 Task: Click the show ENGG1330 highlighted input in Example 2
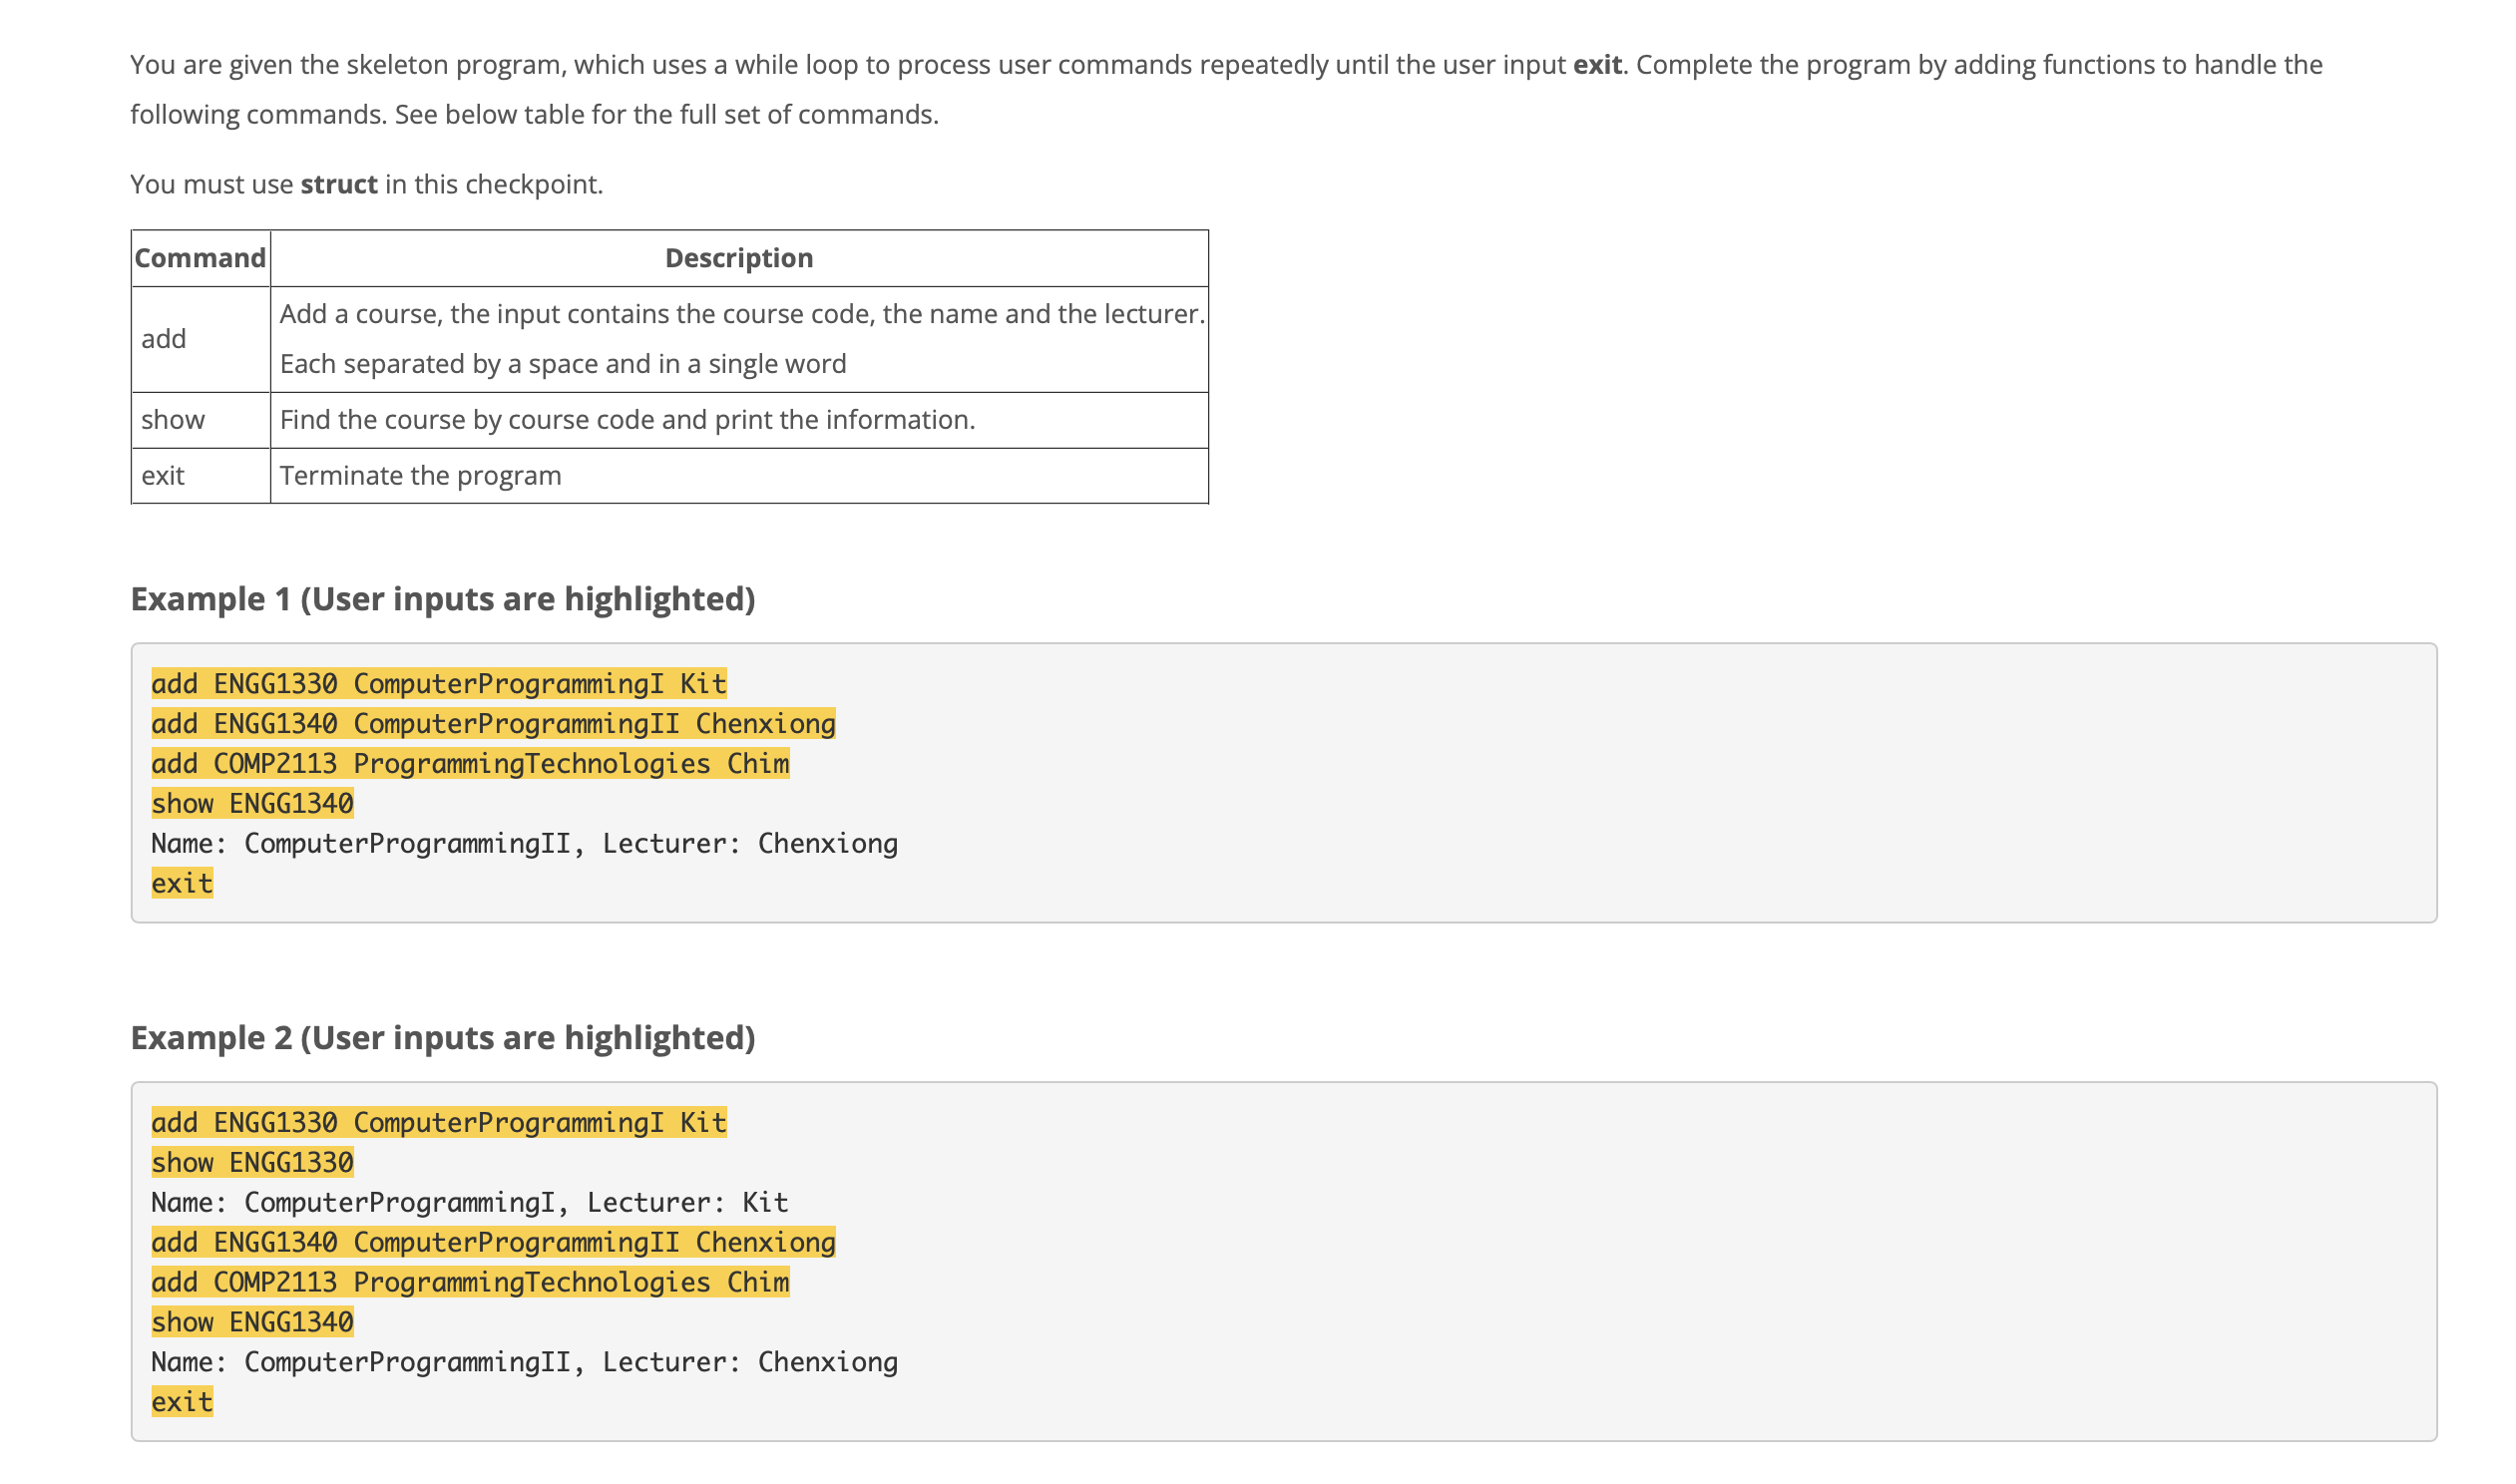pos(252,1162)
